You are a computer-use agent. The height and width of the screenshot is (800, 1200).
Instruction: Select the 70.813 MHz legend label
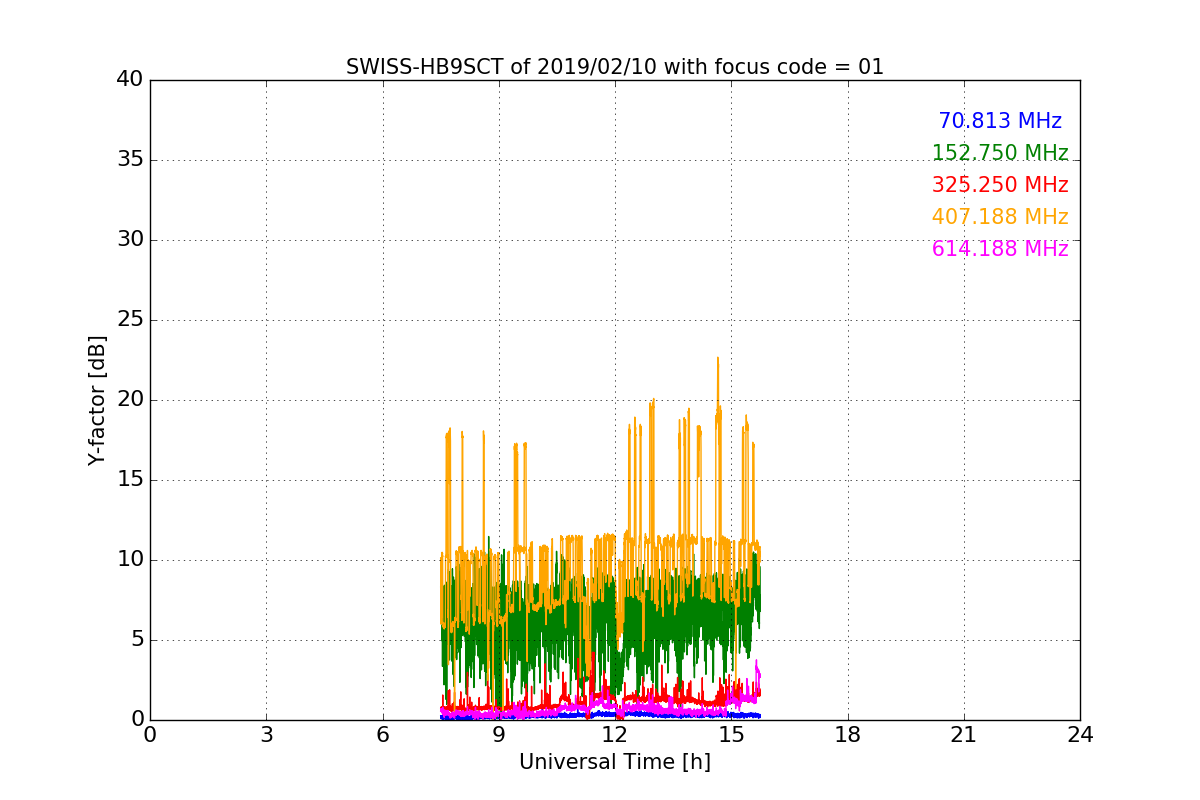1000,121
